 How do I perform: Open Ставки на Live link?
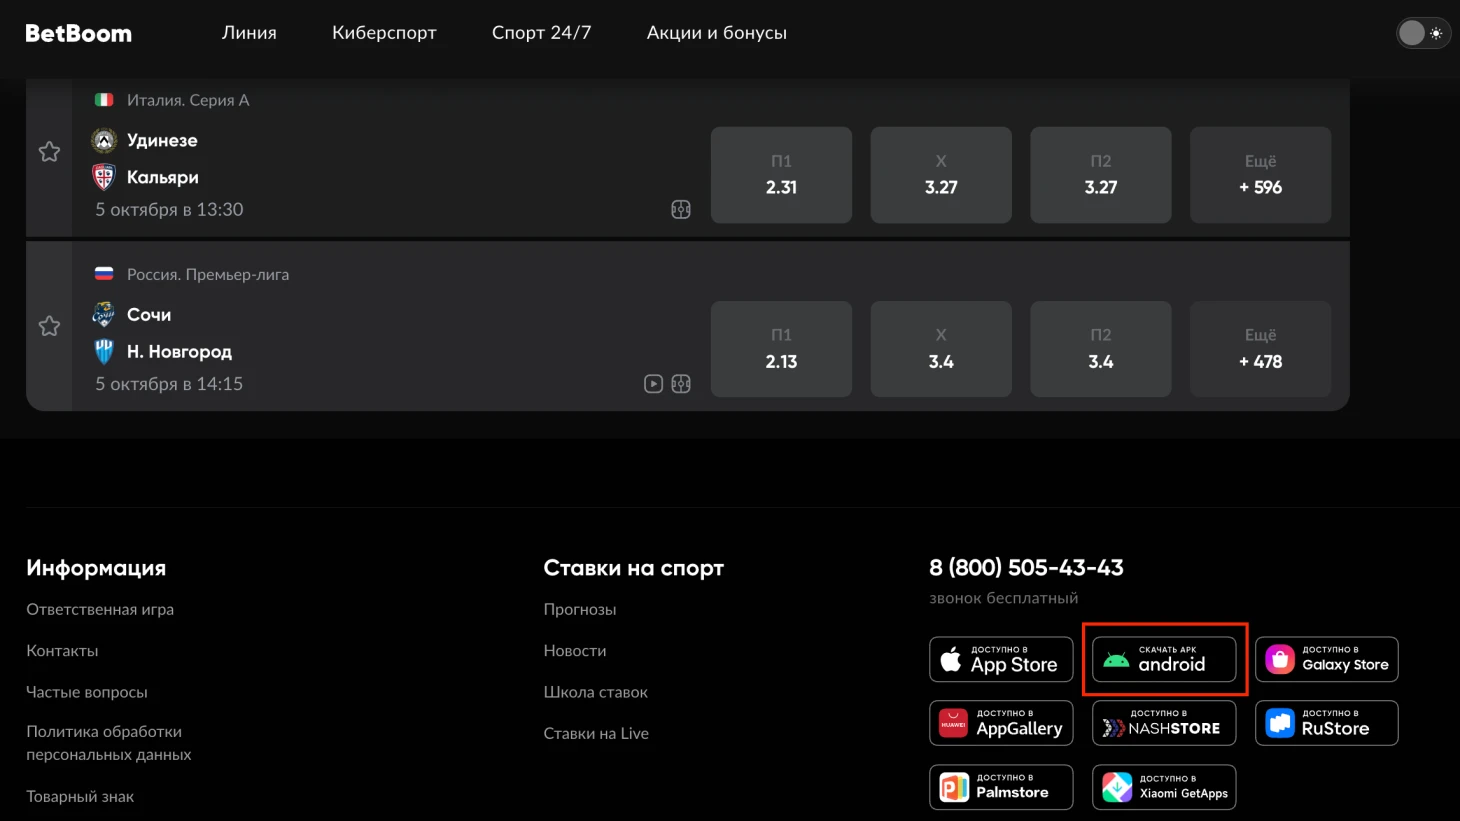pyautogui.click(x=596, y=734)
